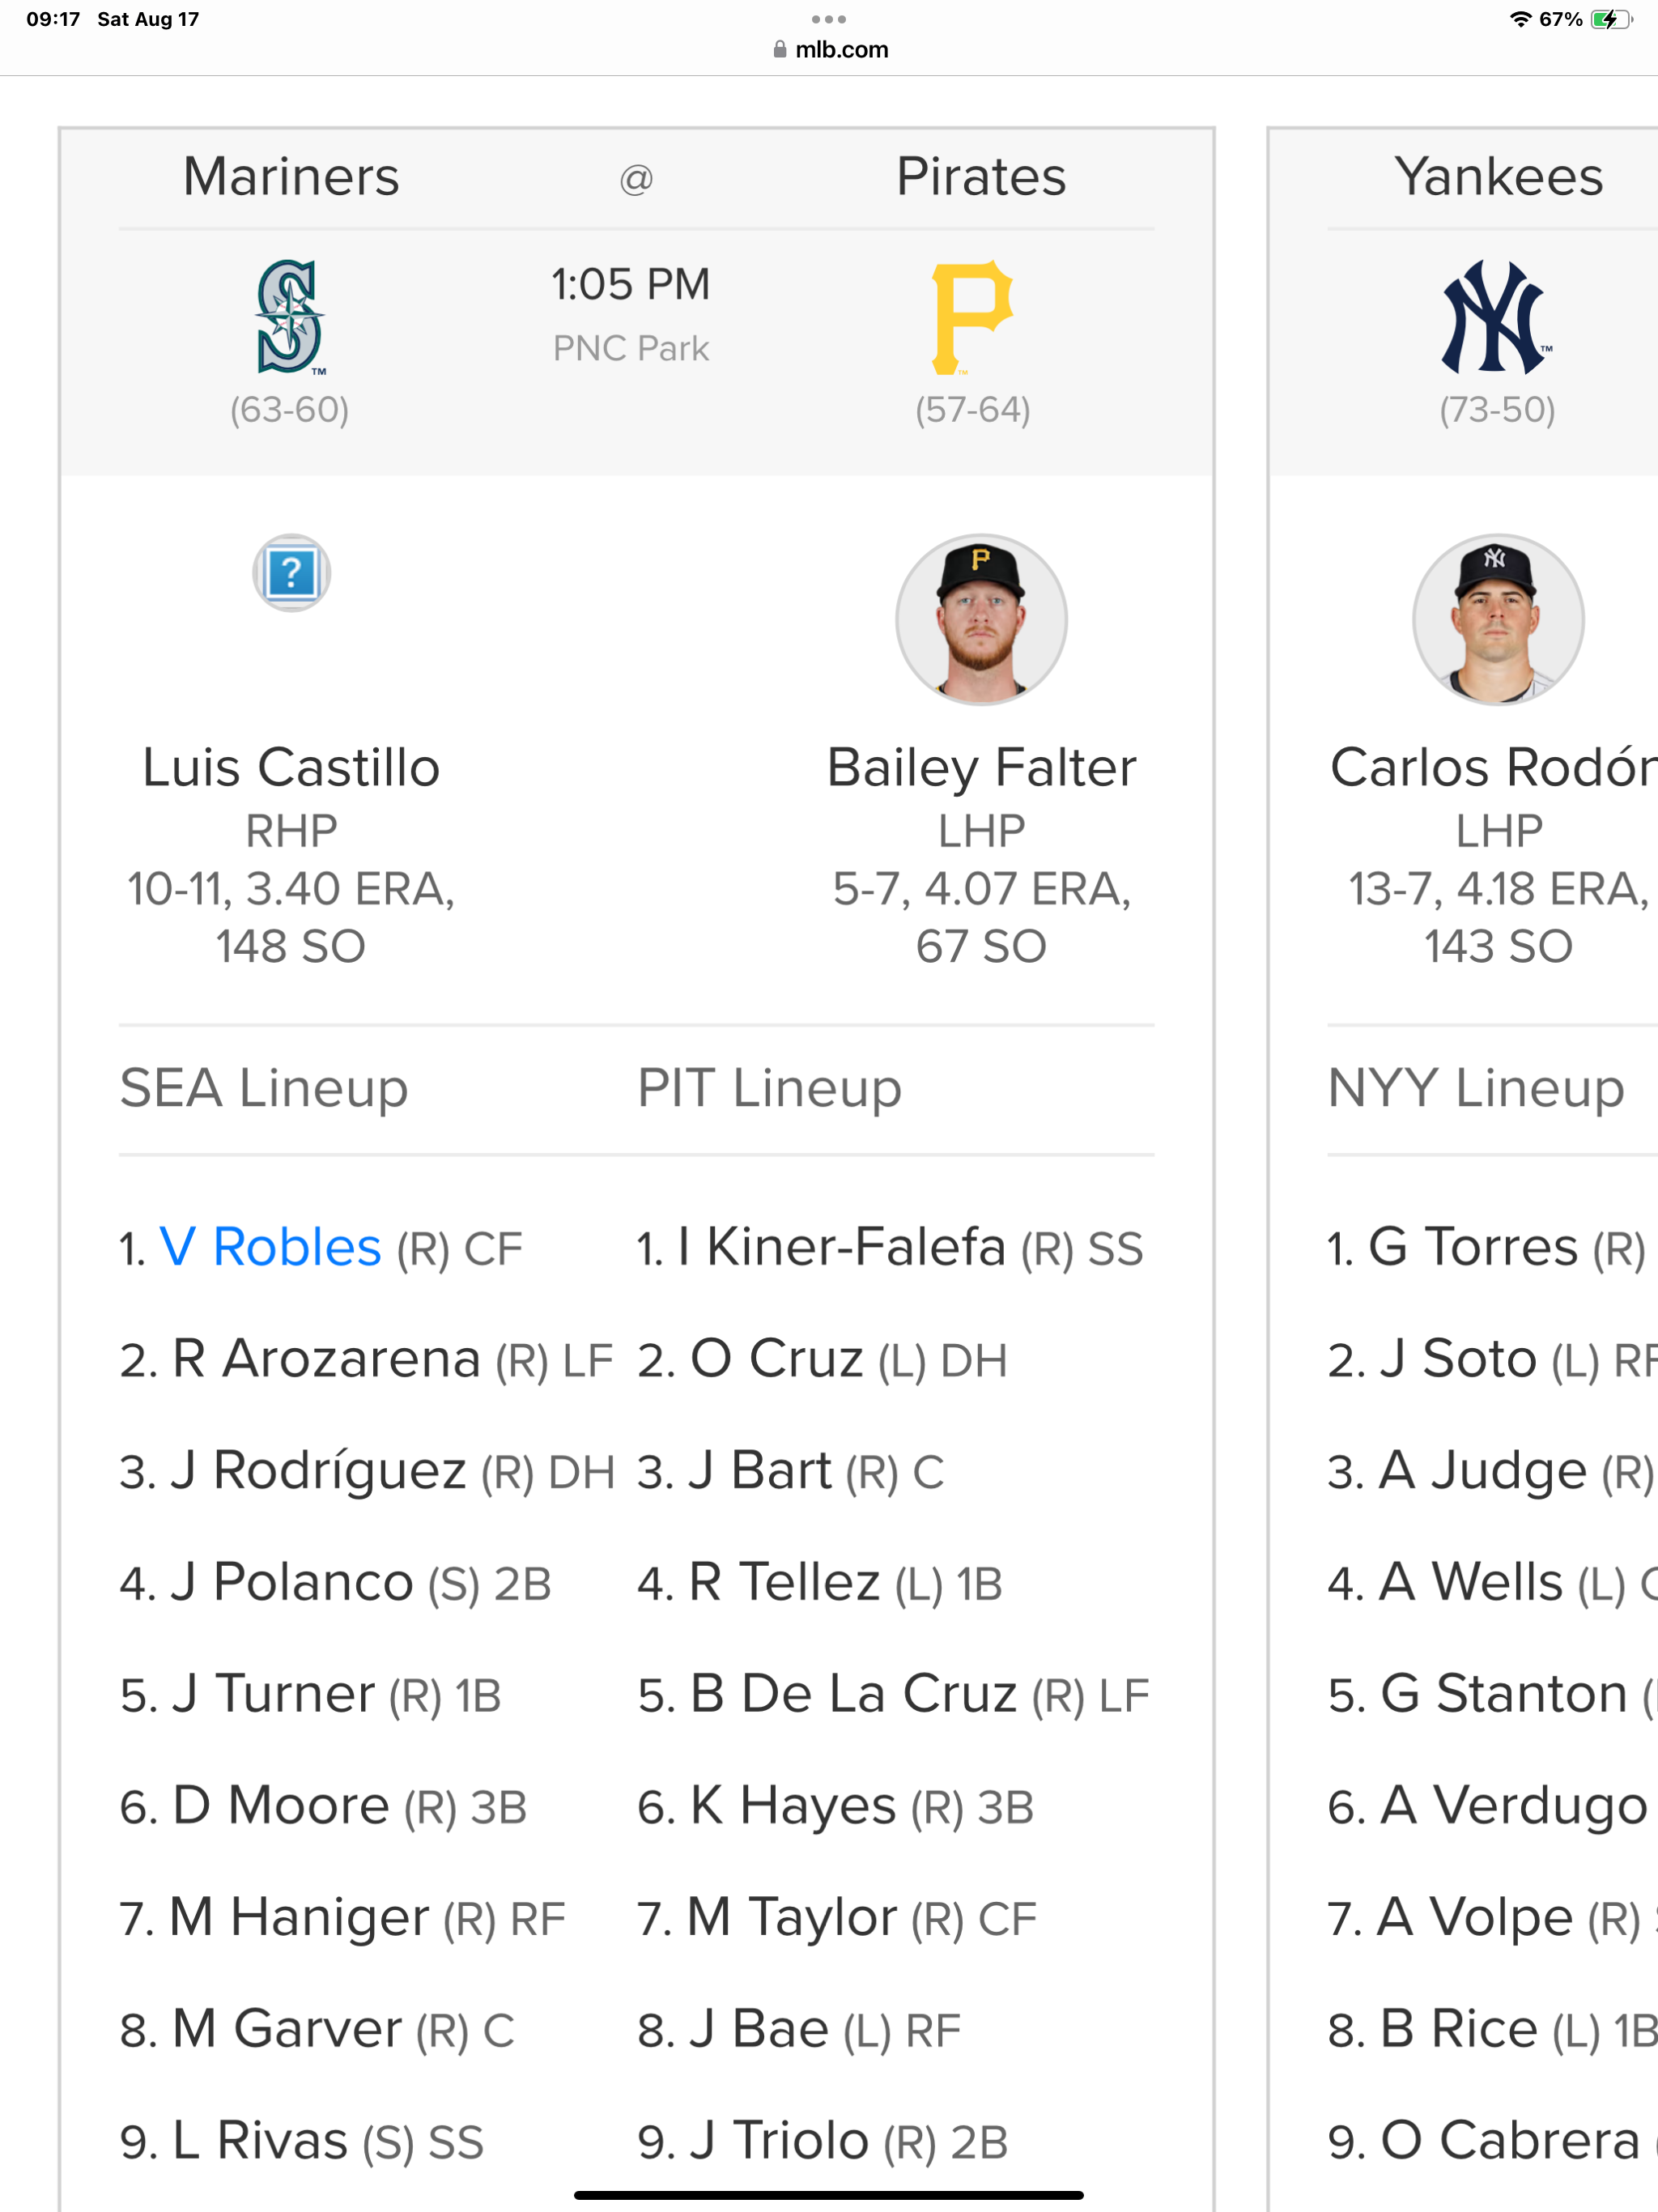This screenshot has height=2212, width=1658.
Task: Select Bailey Falter pitcher name
Action: click(x=981, y=768)
